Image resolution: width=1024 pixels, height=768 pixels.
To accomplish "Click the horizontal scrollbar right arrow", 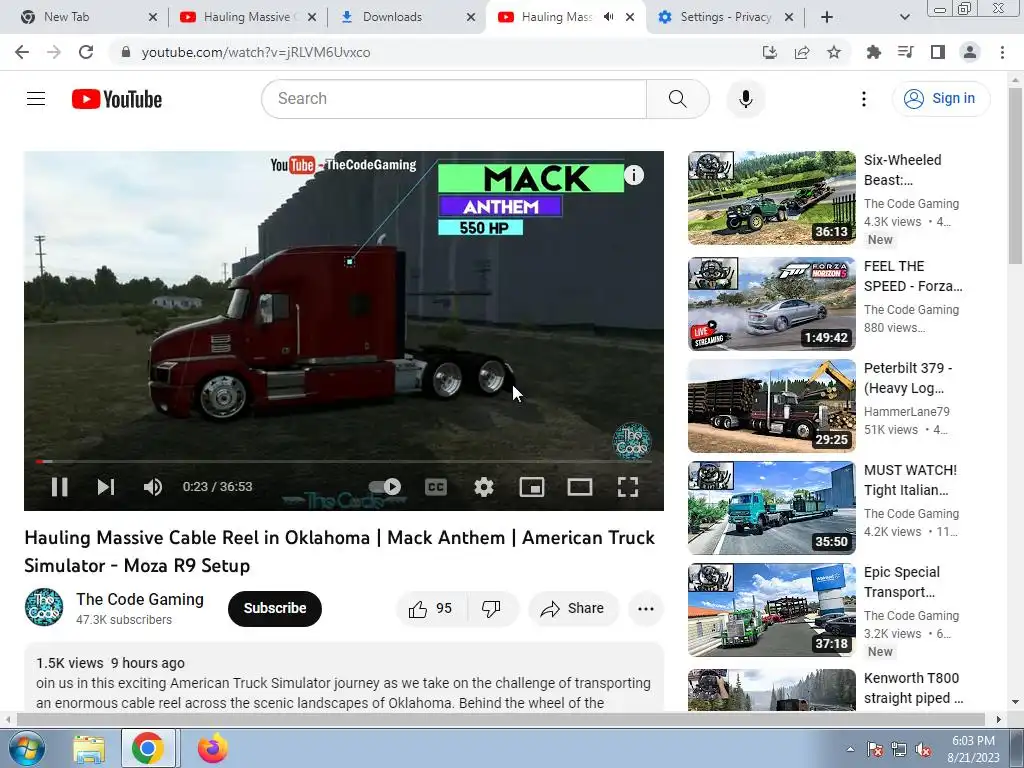I will coord(999,720).
